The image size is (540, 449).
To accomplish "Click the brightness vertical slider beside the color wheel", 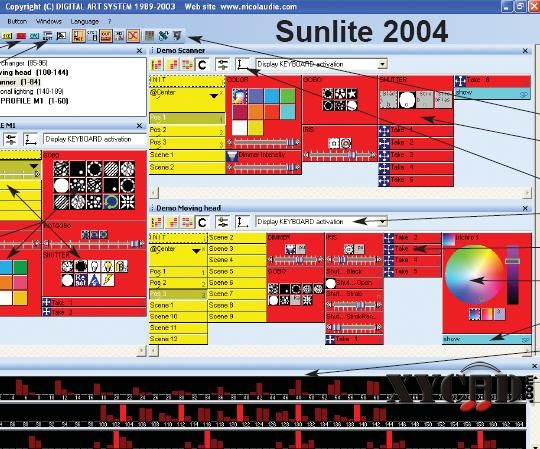I will [x=512, y=275].
